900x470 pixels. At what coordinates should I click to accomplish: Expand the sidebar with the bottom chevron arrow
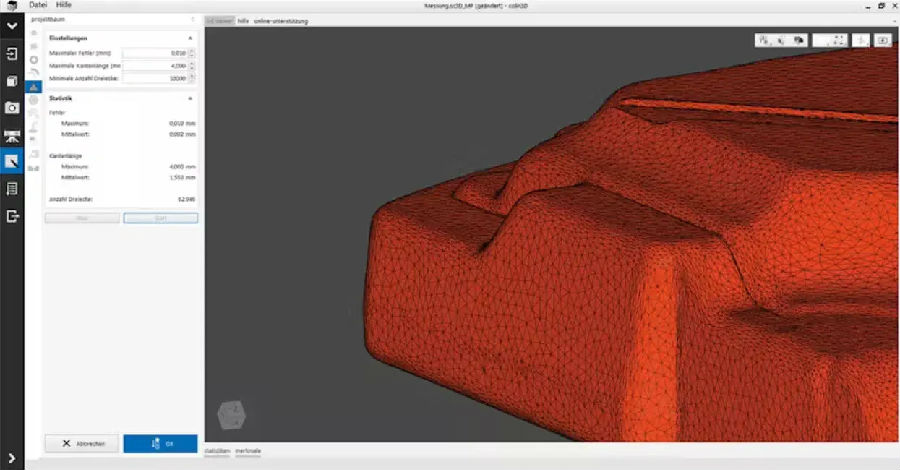(x=12, y=457)
